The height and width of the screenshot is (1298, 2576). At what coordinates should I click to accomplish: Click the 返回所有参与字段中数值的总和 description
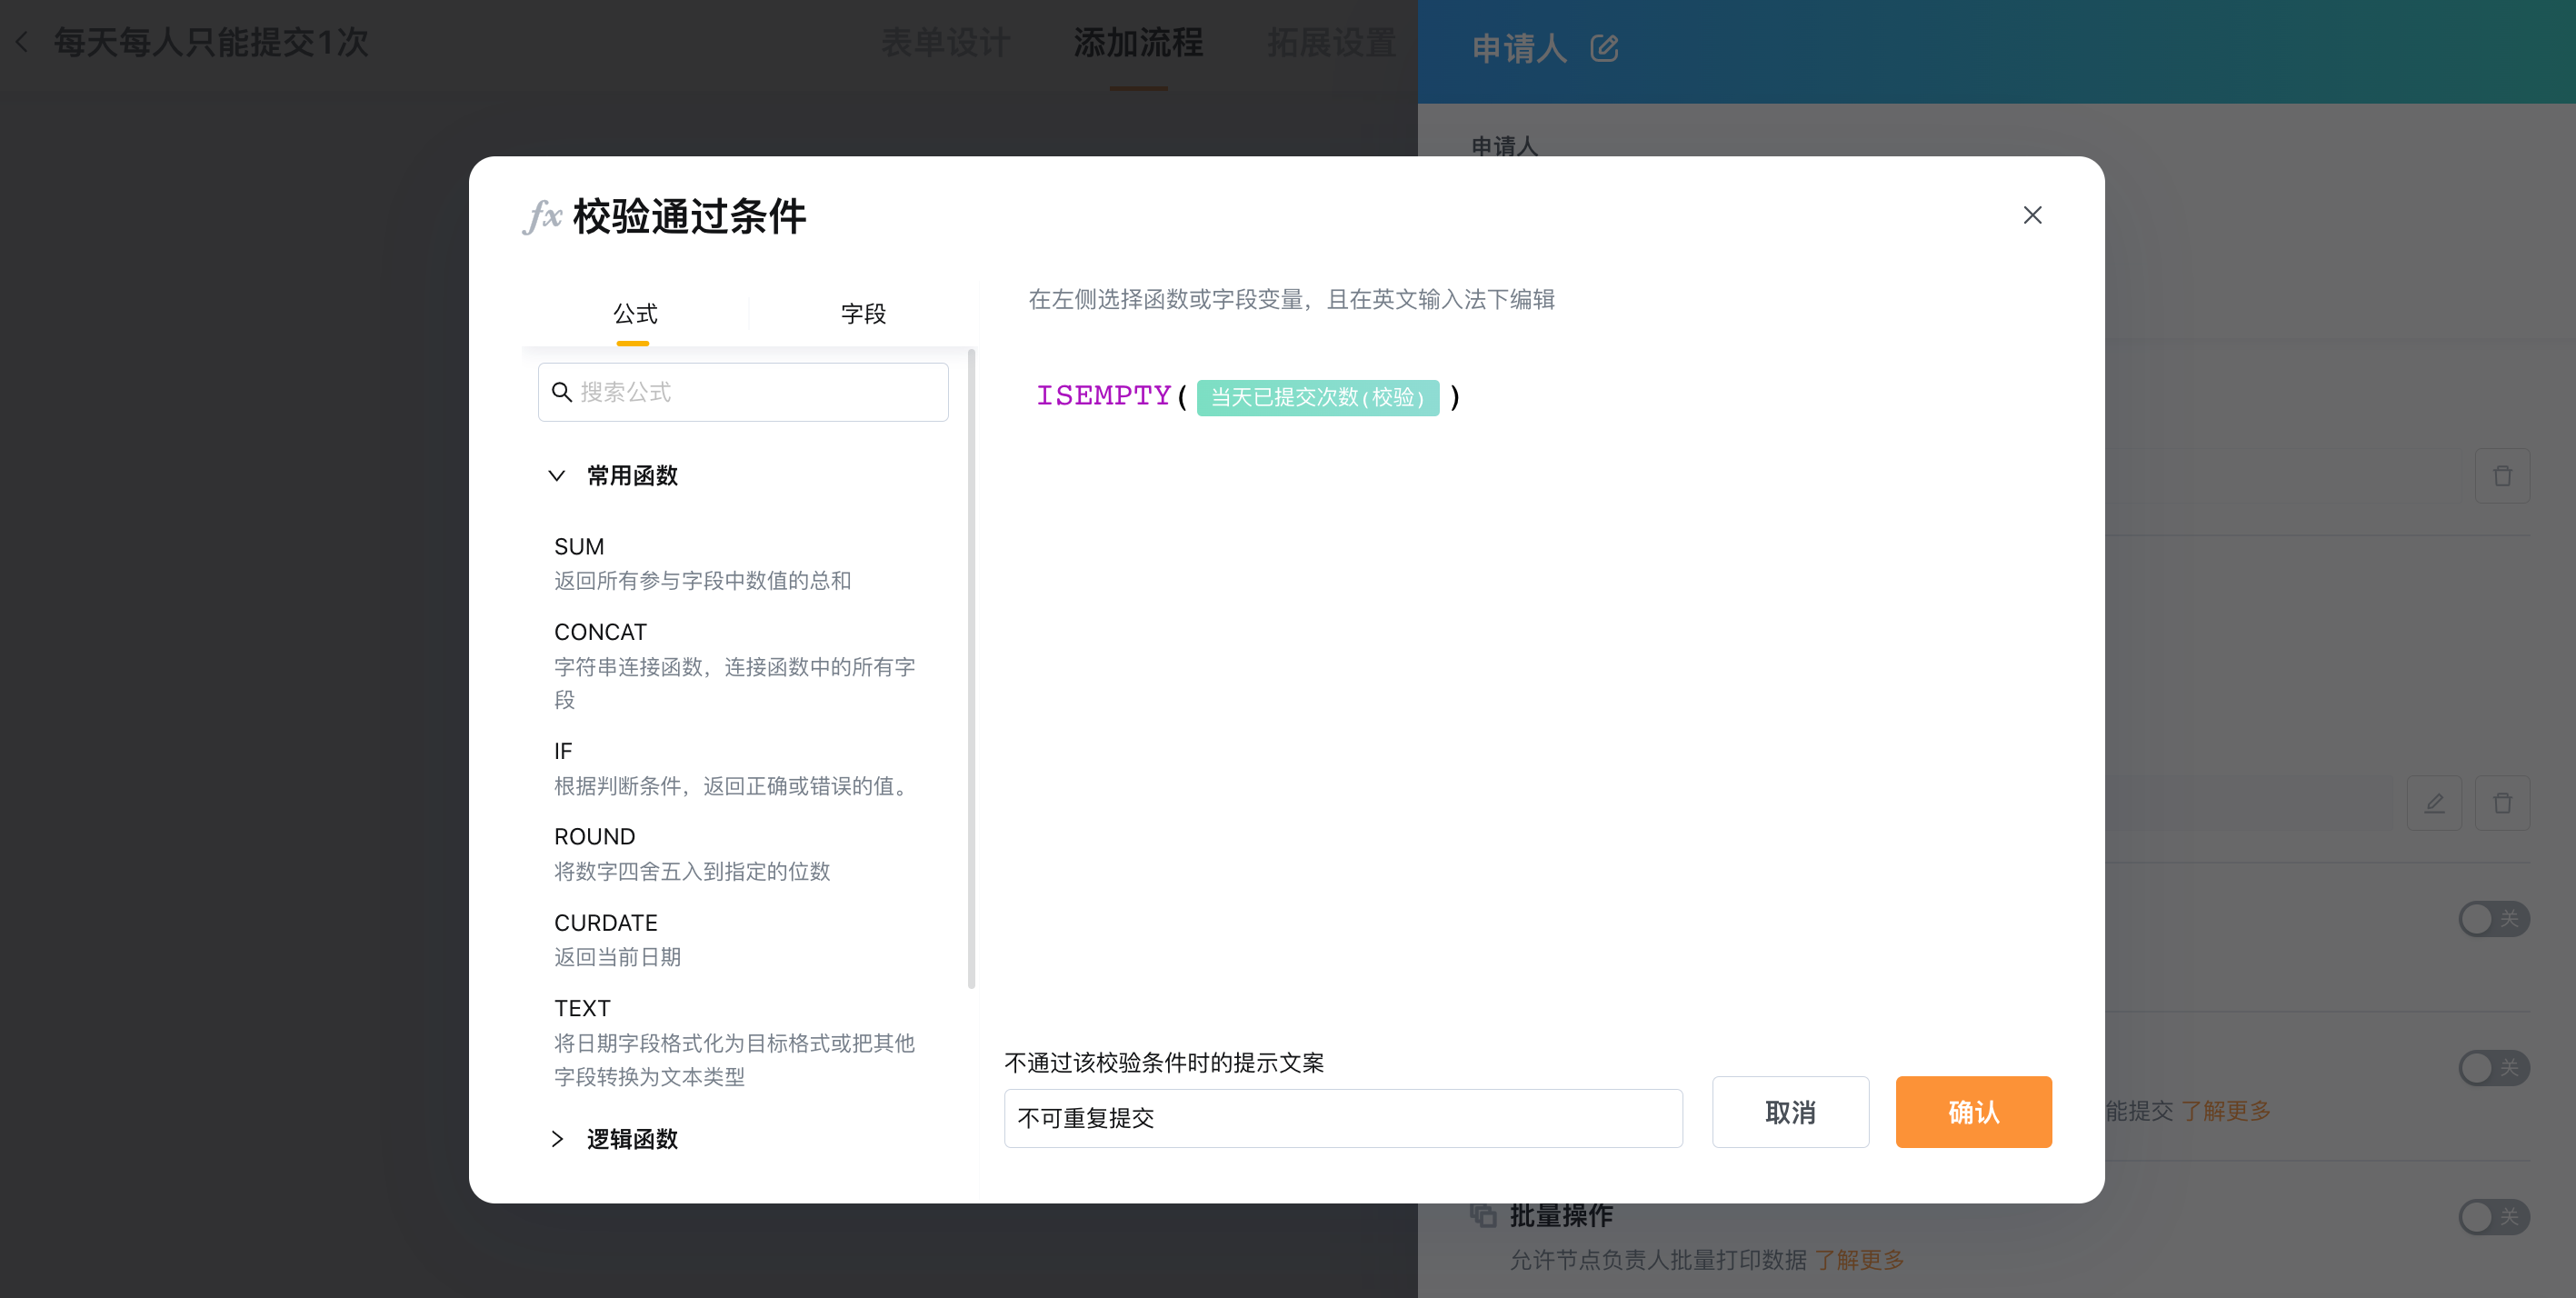pyautogui.click(x=702, y=581)
